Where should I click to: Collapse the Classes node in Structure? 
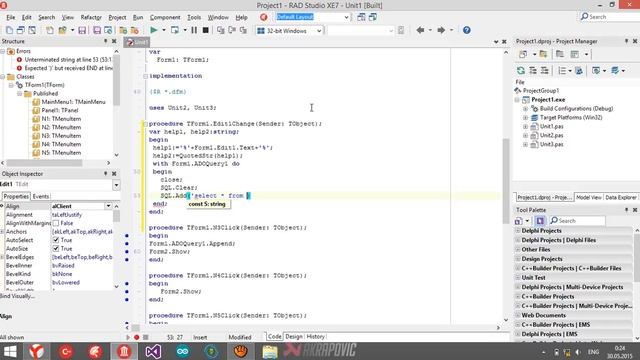[2, 77]
